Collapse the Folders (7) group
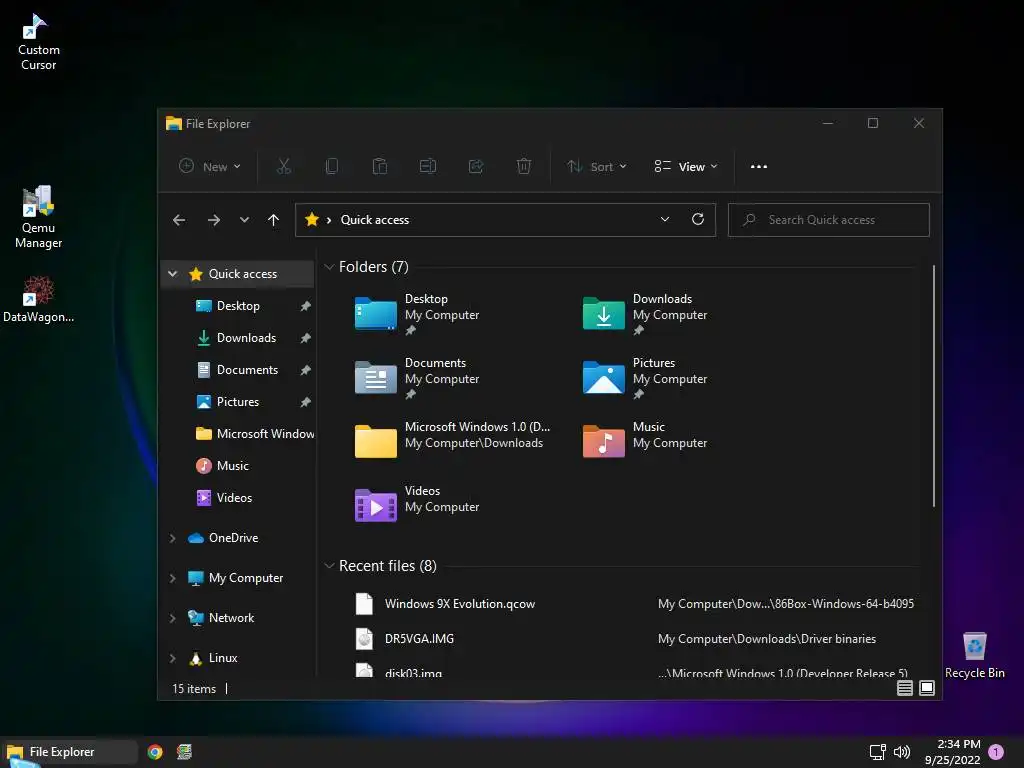The height and width of the screenshot is (768, 1024). [329, 267]
